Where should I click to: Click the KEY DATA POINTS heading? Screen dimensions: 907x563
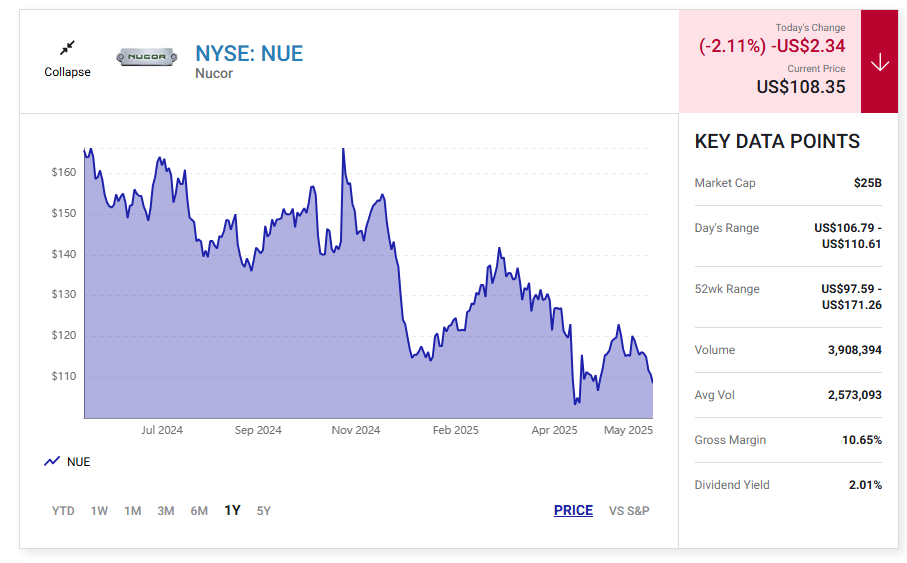[777, 141]
